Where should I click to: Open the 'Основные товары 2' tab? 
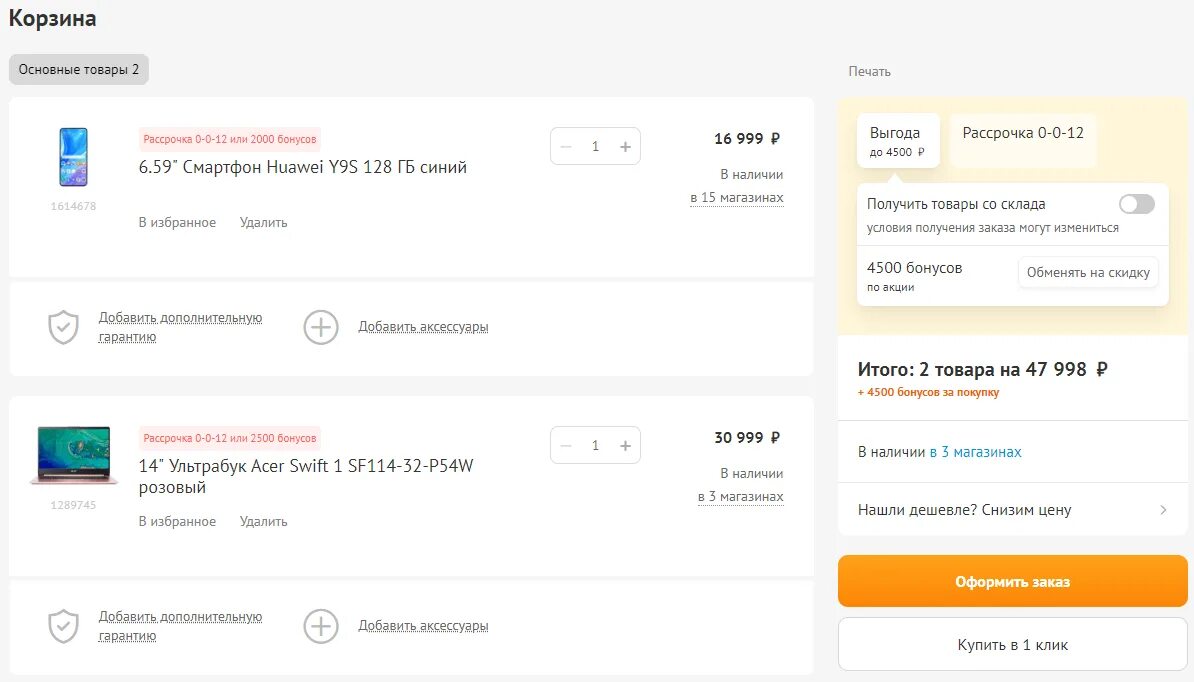click(x=79, y=70)
